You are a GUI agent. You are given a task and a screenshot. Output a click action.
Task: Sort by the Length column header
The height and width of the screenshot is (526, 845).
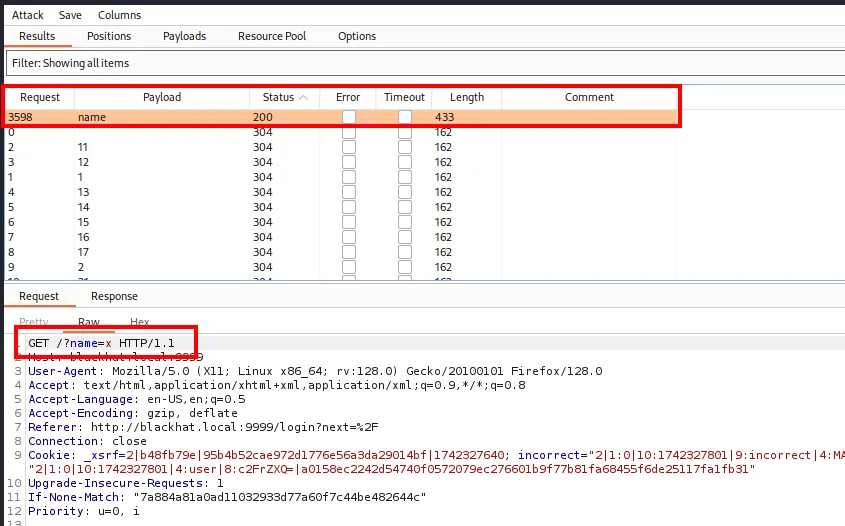(467, 98)
